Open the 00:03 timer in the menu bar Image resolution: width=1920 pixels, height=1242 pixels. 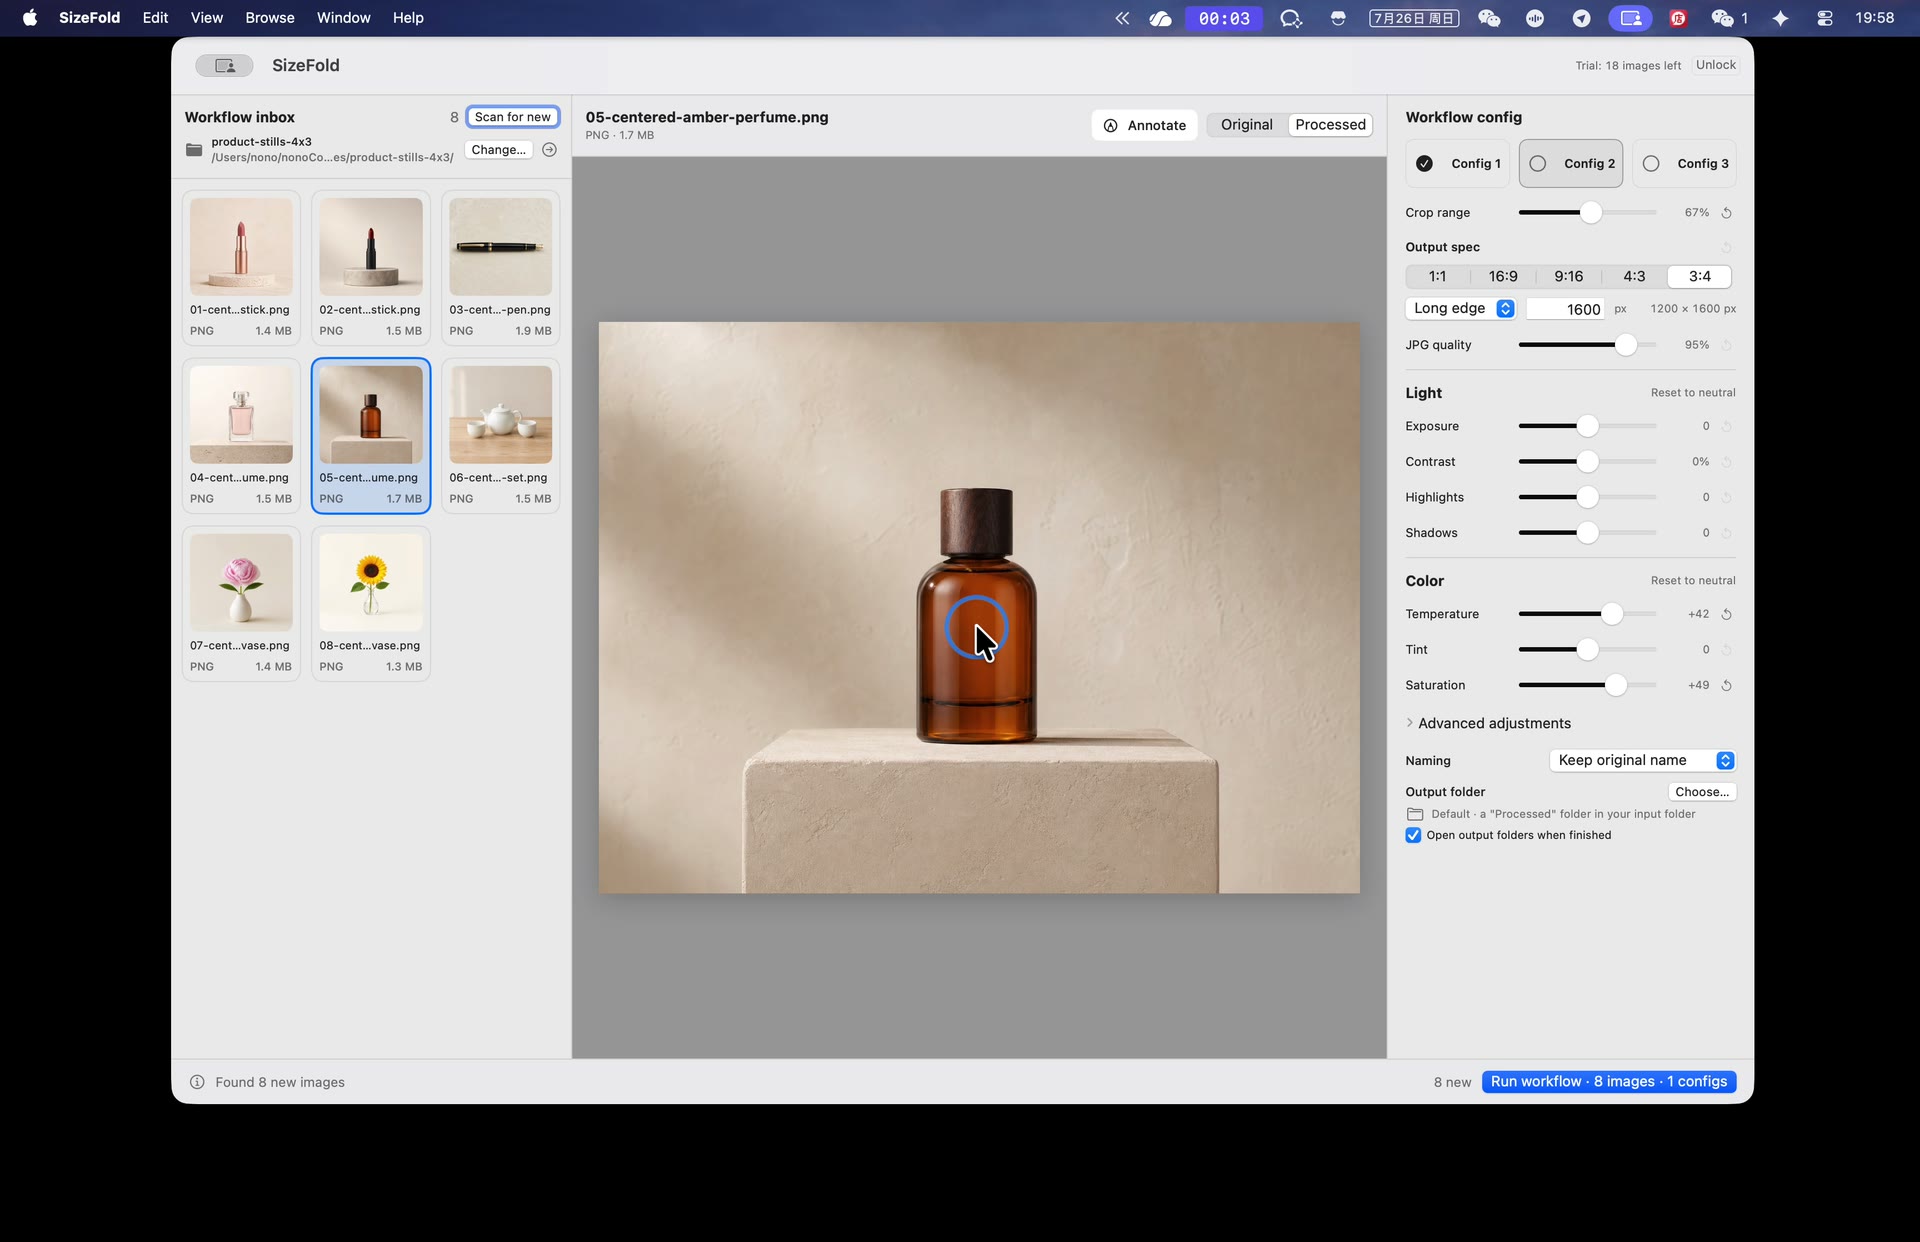pos(1224,18)
